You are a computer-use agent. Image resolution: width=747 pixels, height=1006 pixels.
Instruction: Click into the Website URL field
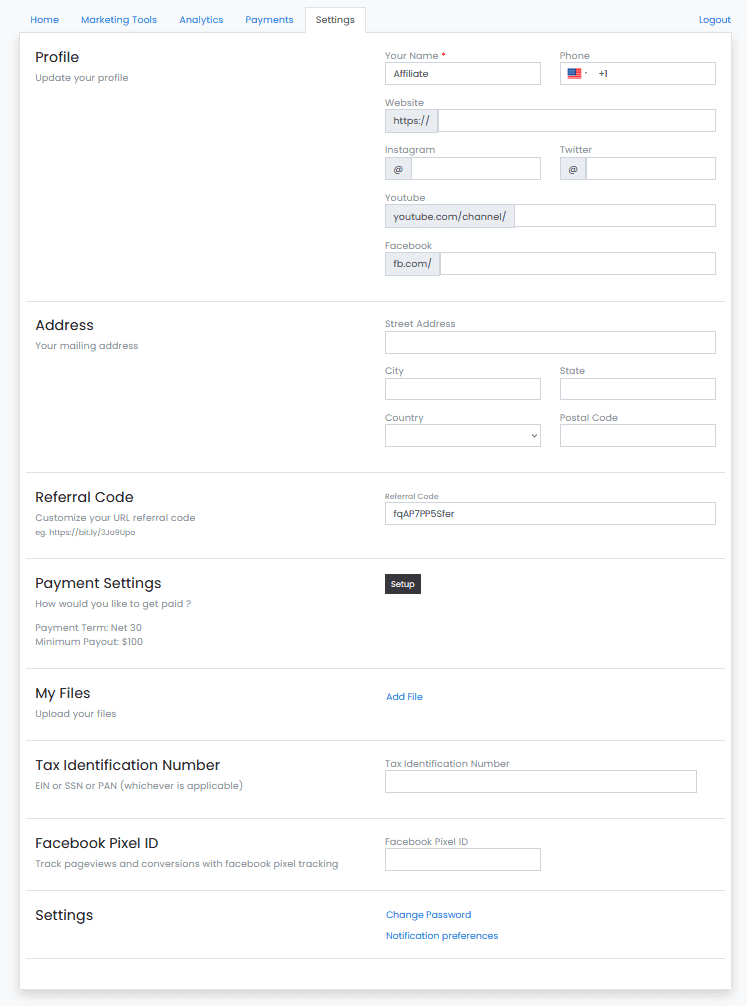click(x=576, y=121)
